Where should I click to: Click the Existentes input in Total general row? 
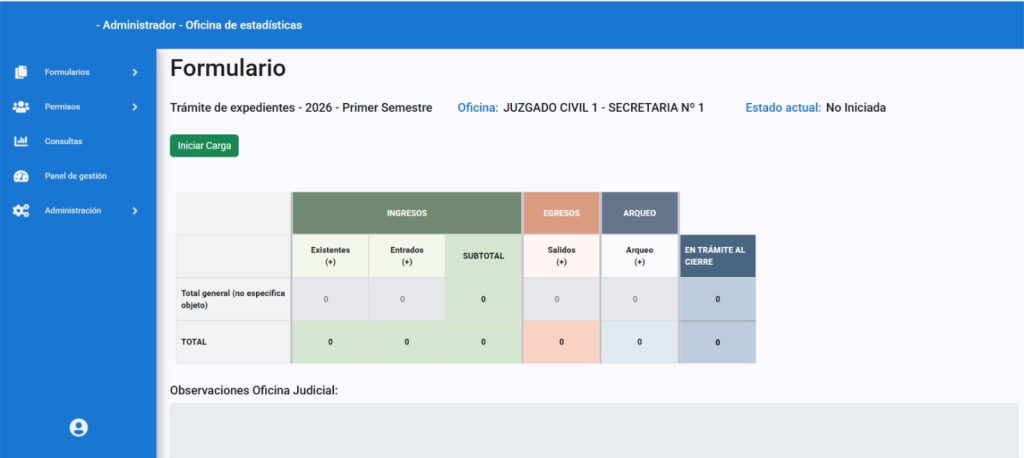[x=330, y=299]
